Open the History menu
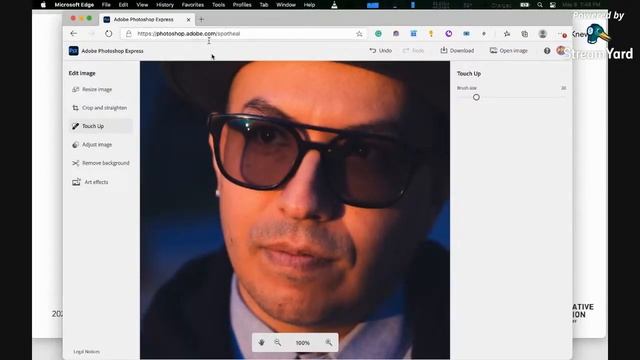This screenshot has width=640, height=360. point(165,5)
